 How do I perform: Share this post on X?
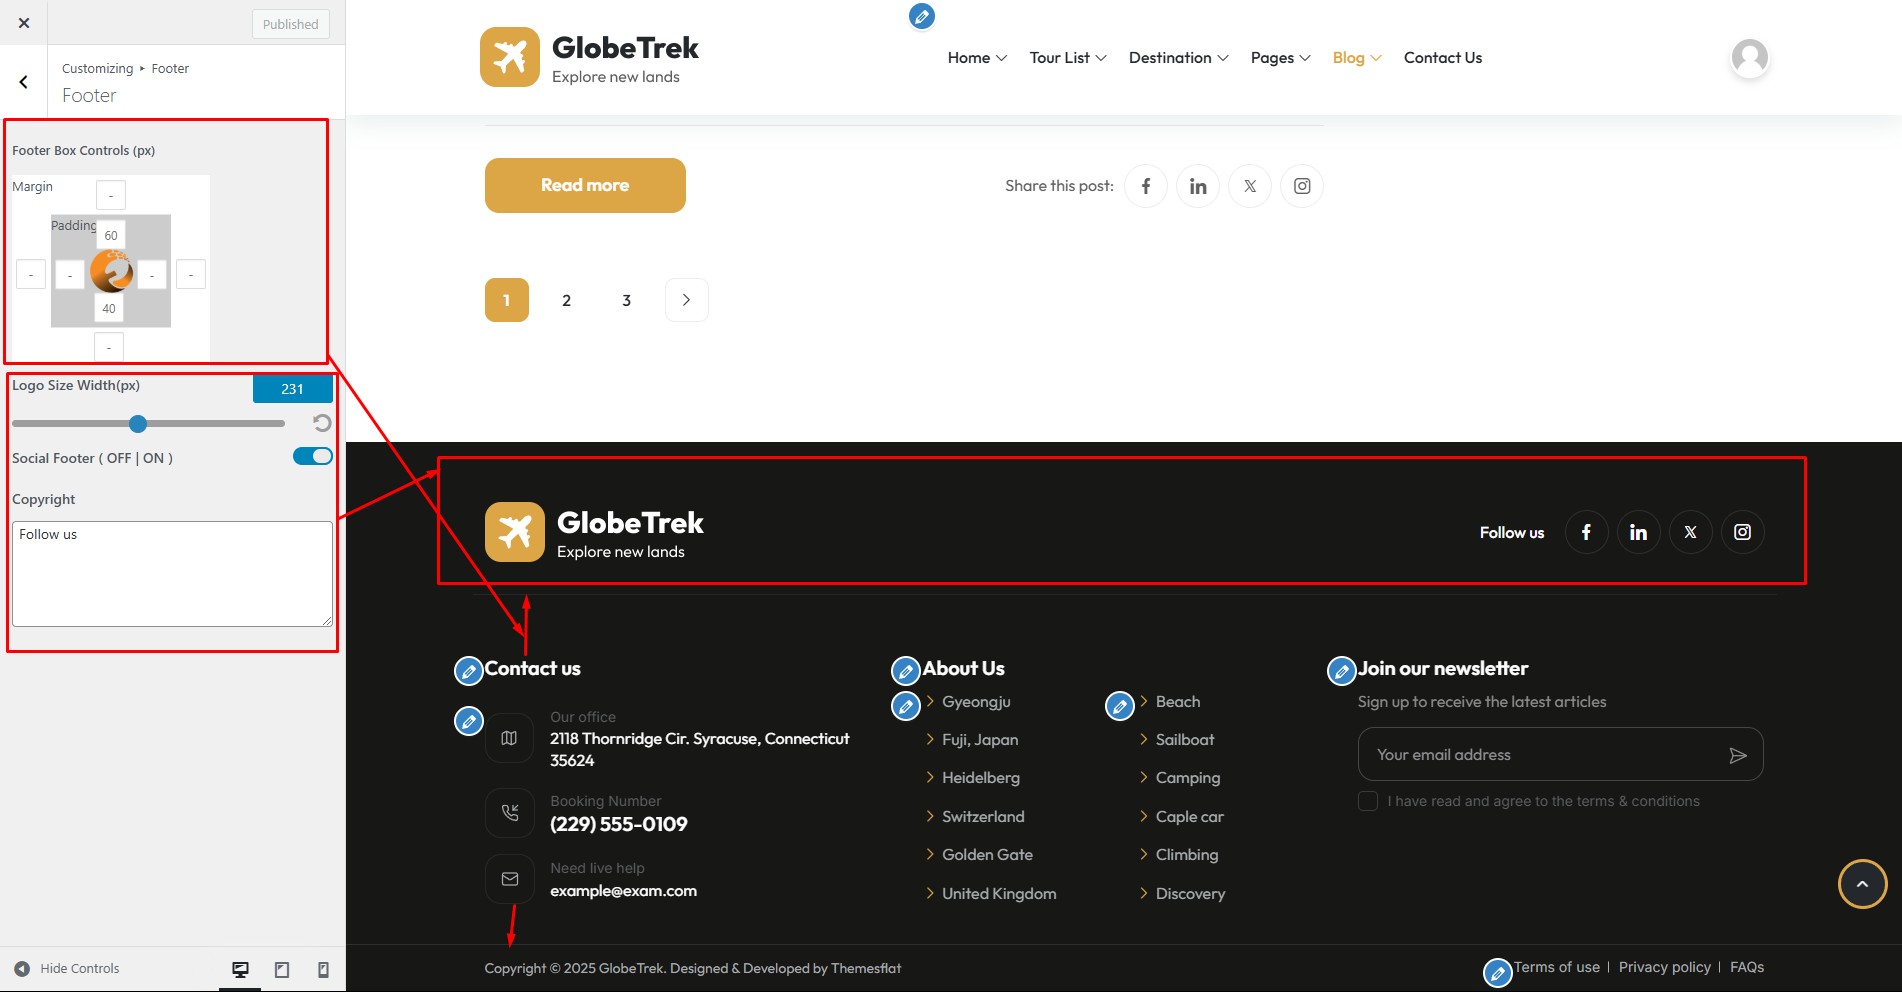click(1250, 186)
